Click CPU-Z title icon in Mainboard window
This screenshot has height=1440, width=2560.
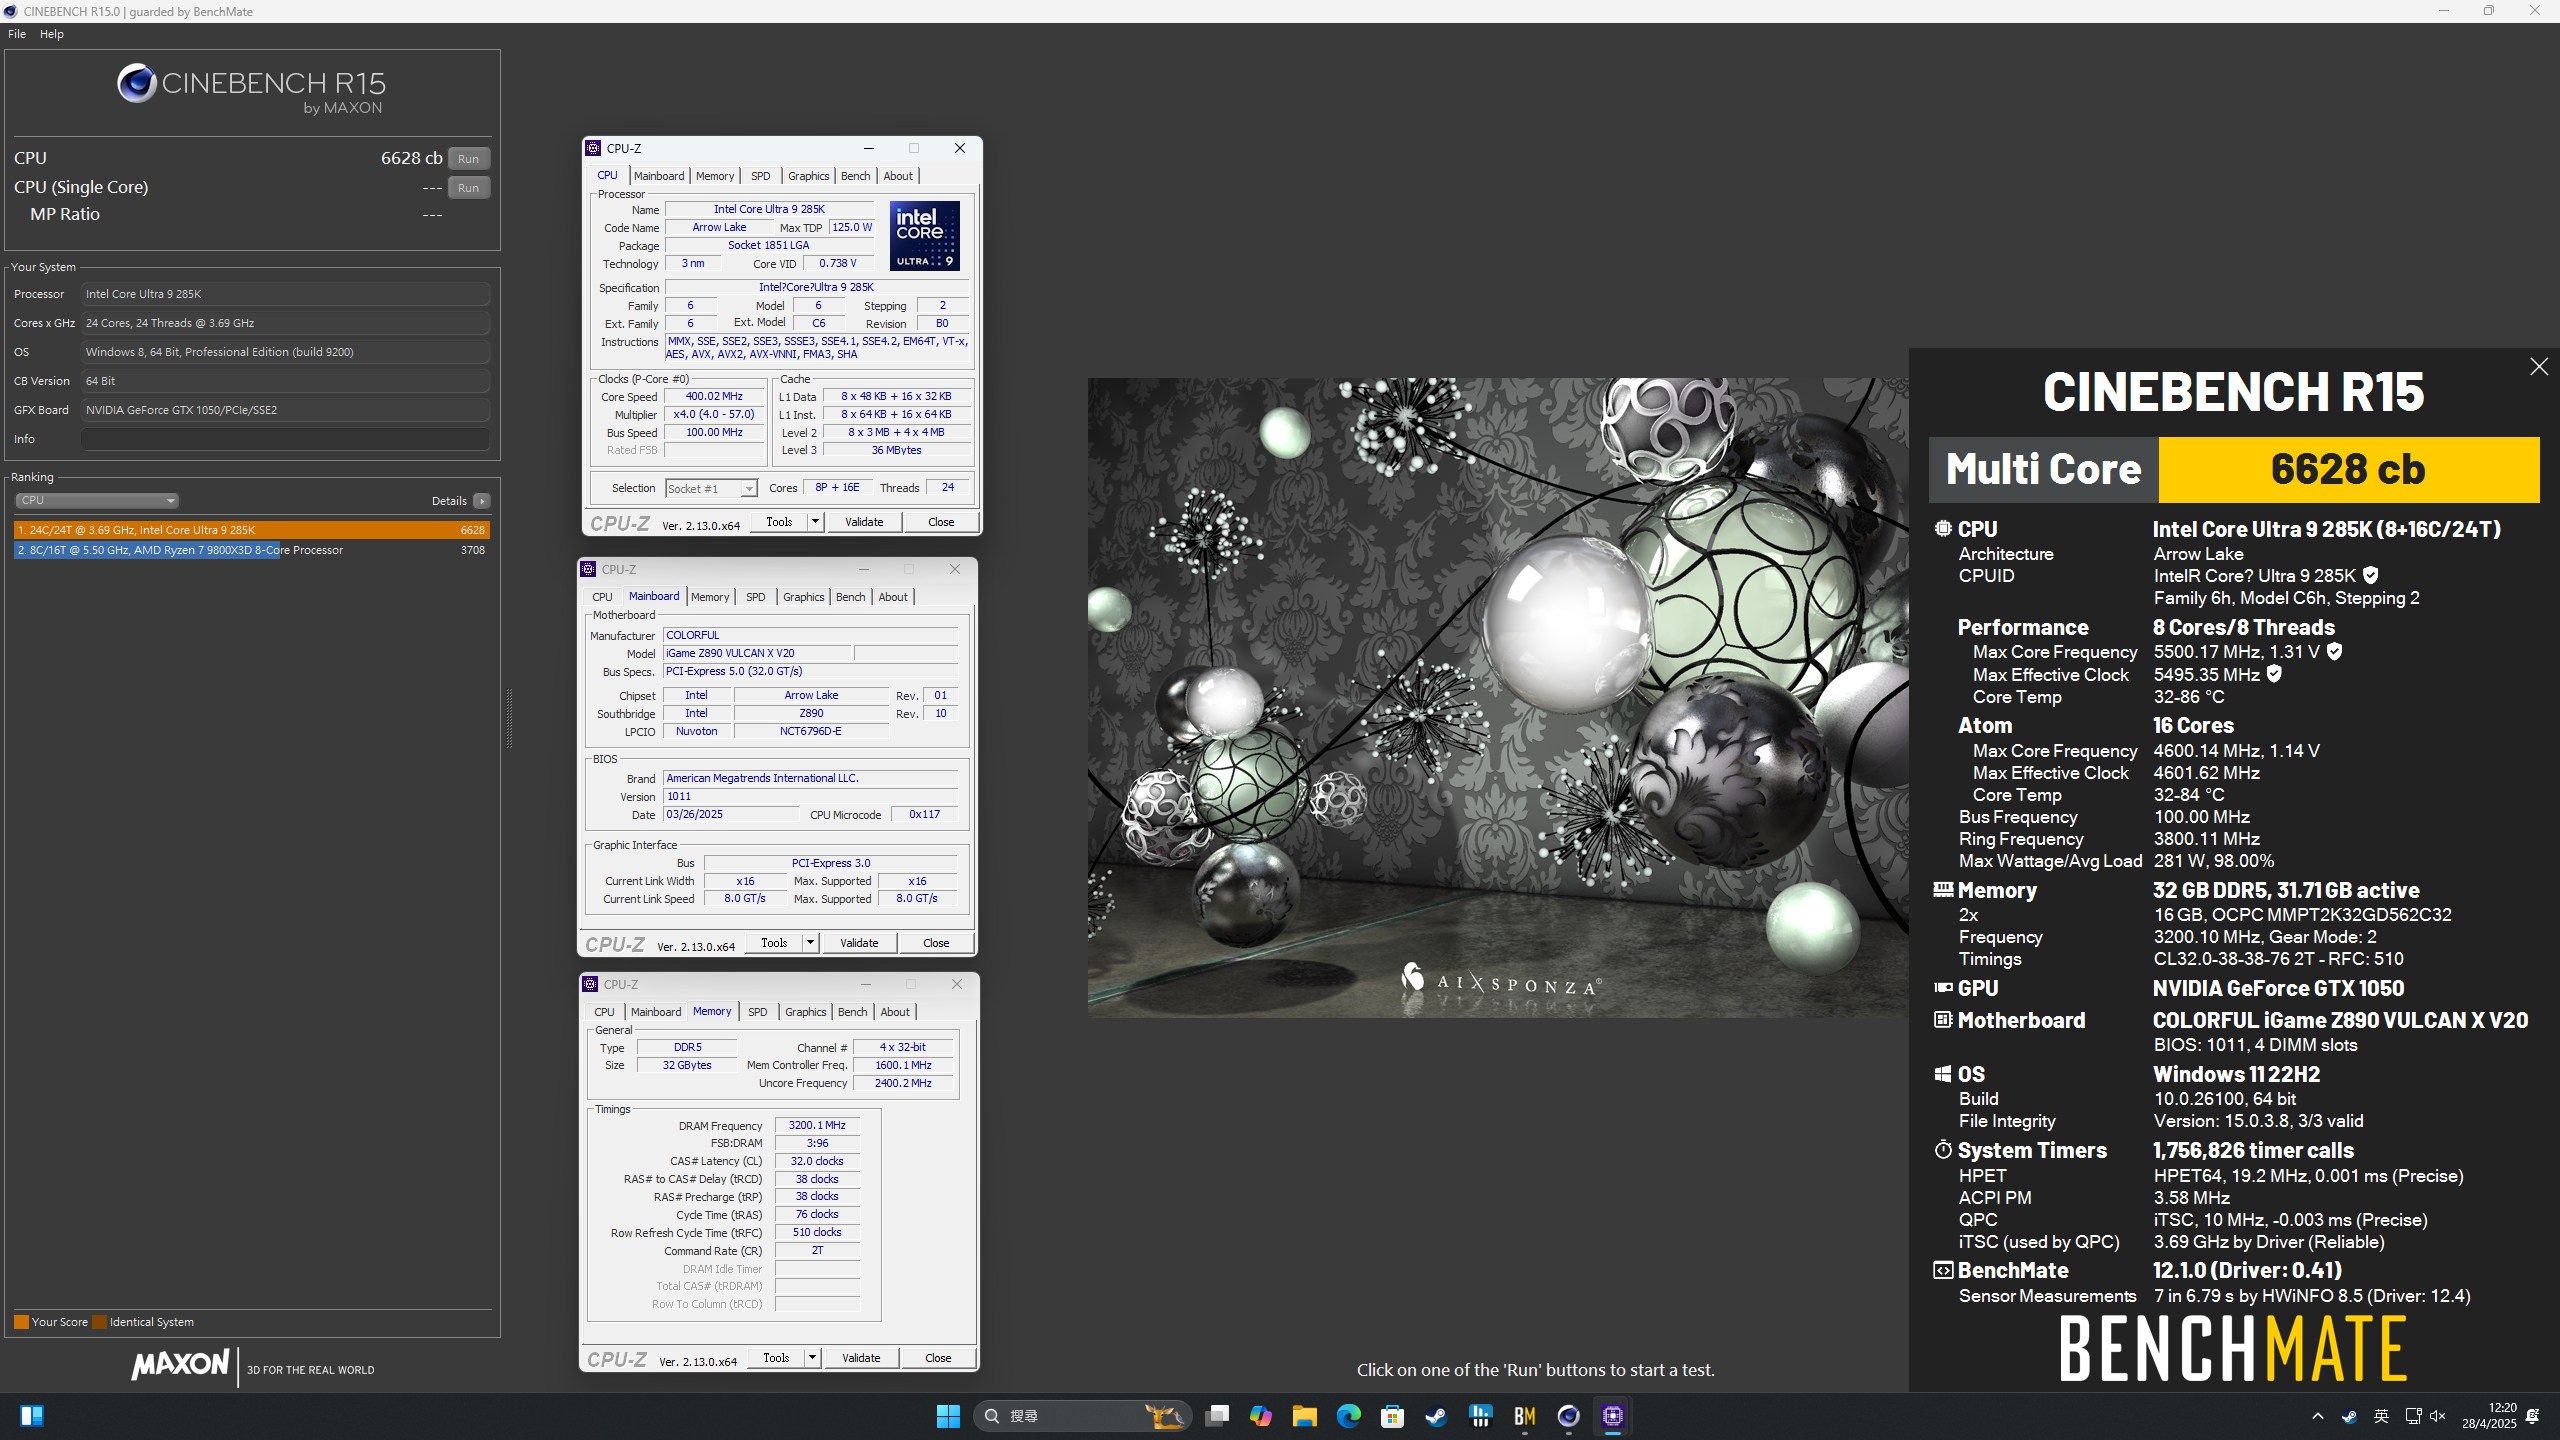(x=589, y=569)
